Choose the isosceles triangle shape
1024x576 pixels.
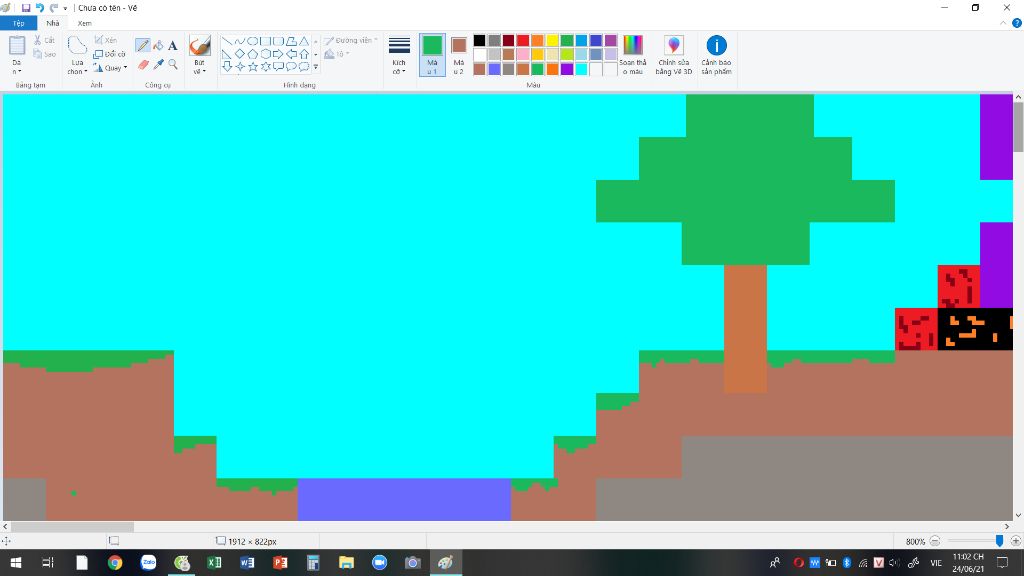[x=304, y=41]
